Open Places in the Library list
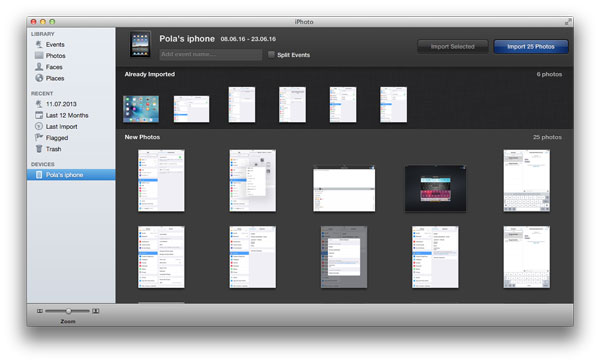 [x=55, y=78]
